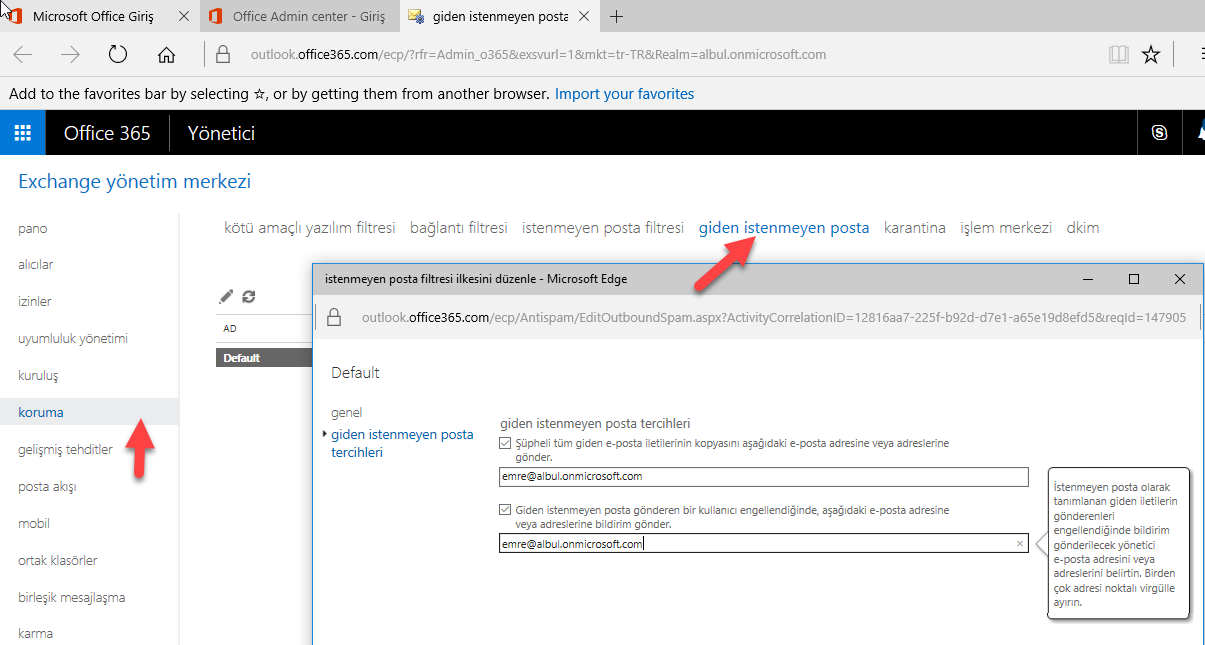Click the browser back arrow
The image size is (1205, 645).
(23, 55)
